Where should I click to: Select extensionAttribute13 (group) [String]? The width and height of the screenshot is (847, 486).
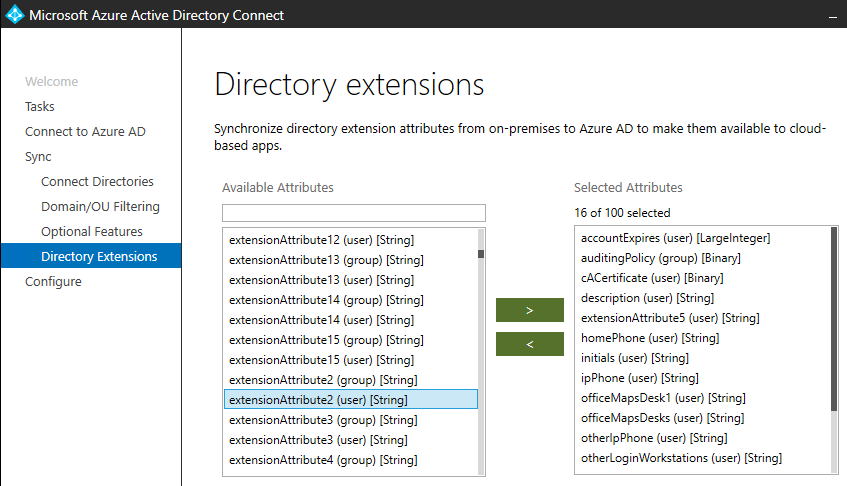coord(351,260)
